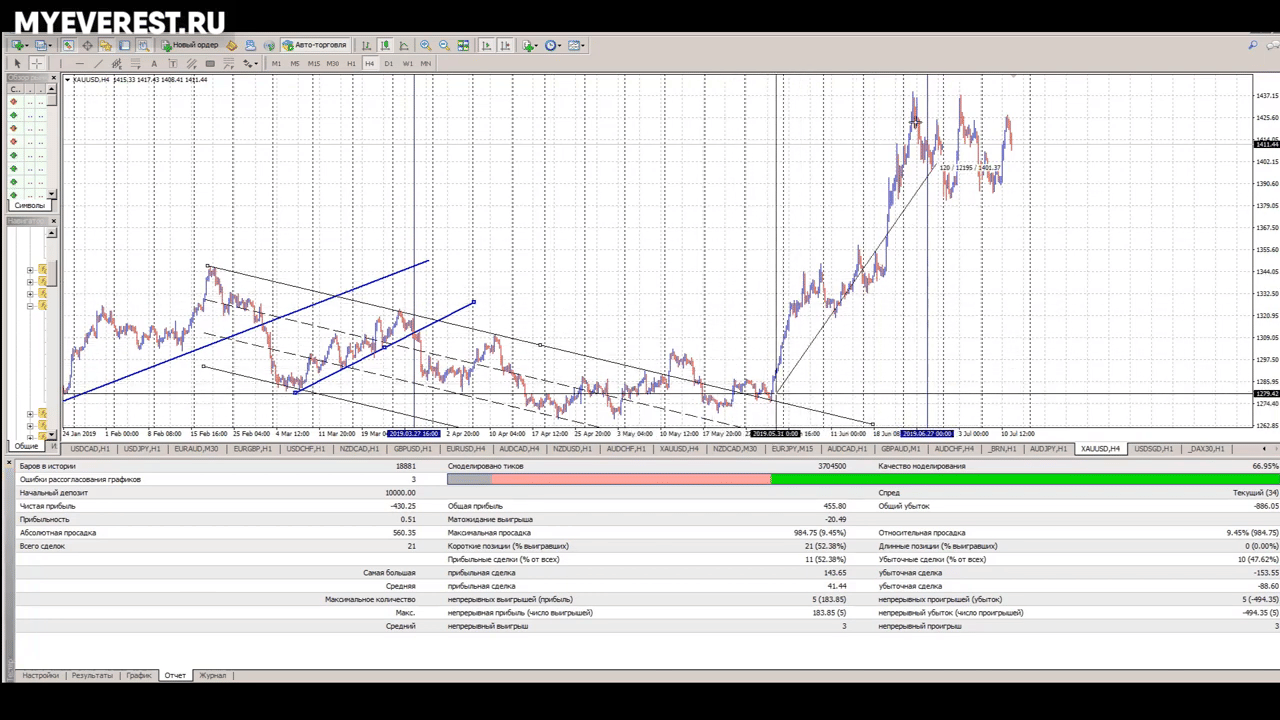The image size is (1280, 720).
Task: Toggle the Navigator panel icon
Action: (105, 45)
